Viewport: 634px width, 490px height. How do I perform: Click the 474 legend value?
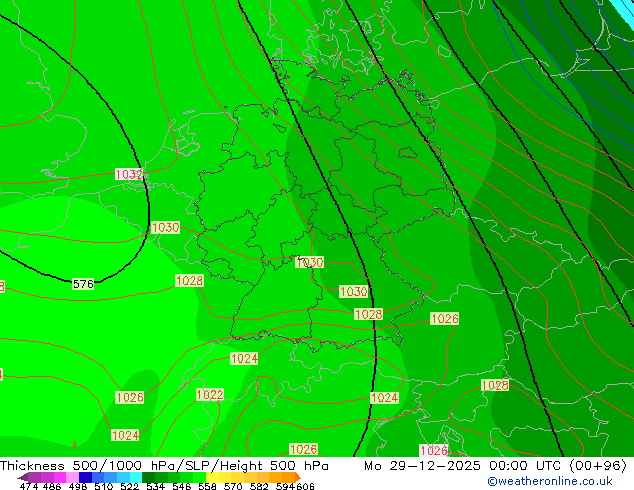29,486
